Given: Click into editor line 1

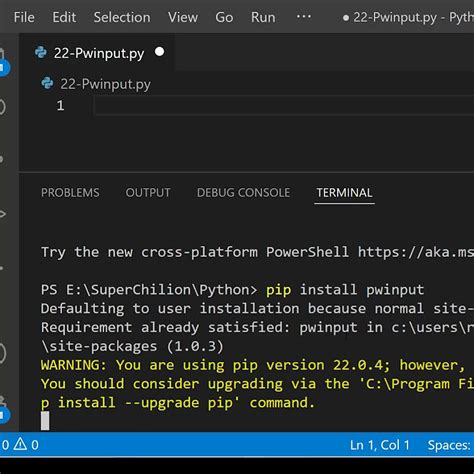Looking at the screenshot, I should click(x=283, y=106).
